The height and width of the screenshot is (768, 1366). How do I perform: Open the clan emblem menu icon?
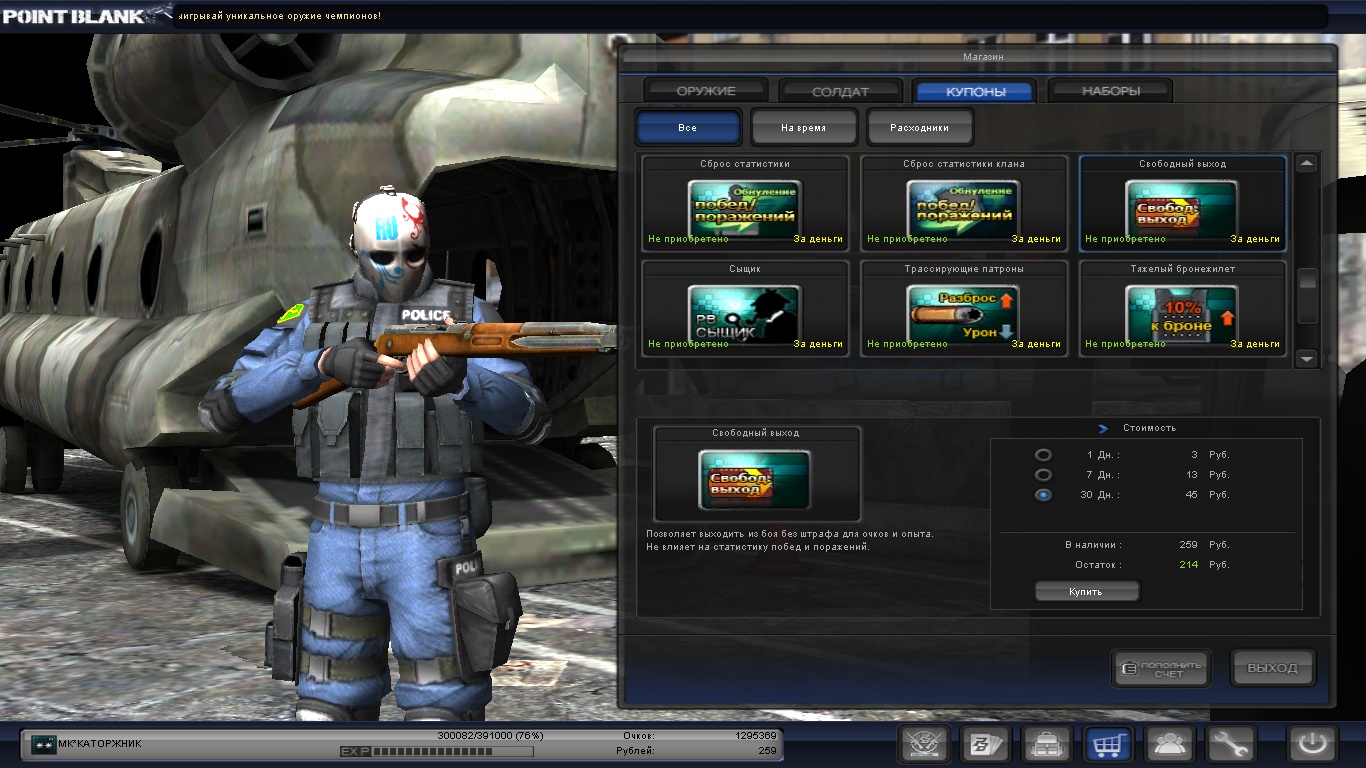pos(924,744)
